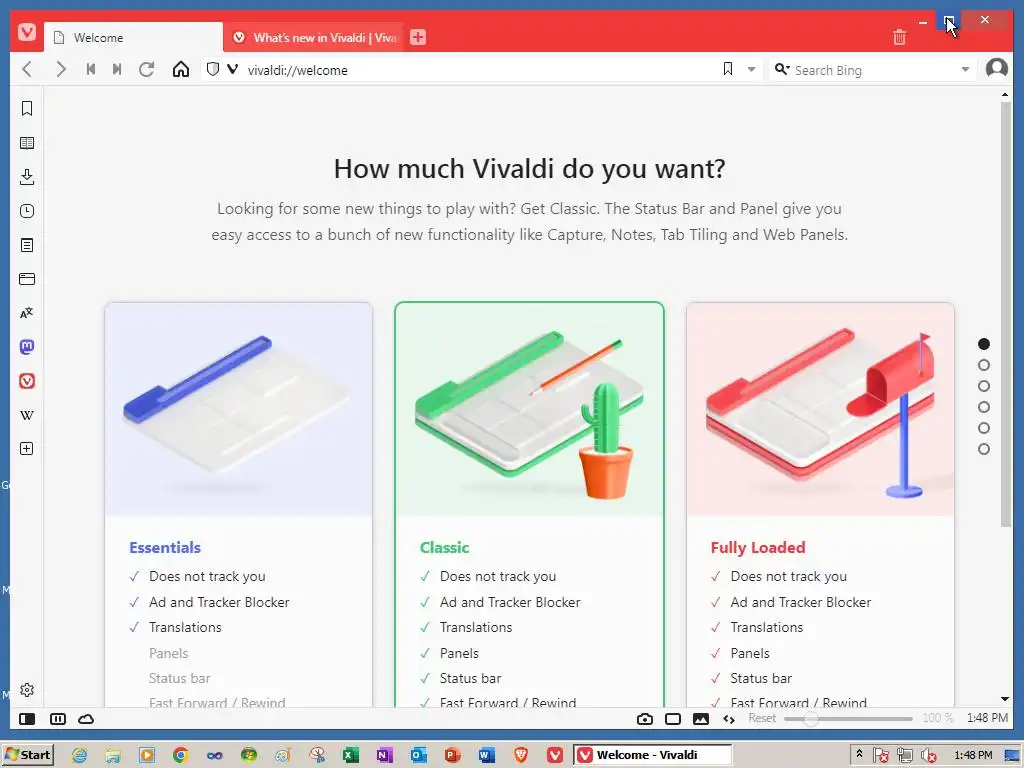Click the Search Bing field

(x=874, y=69)
